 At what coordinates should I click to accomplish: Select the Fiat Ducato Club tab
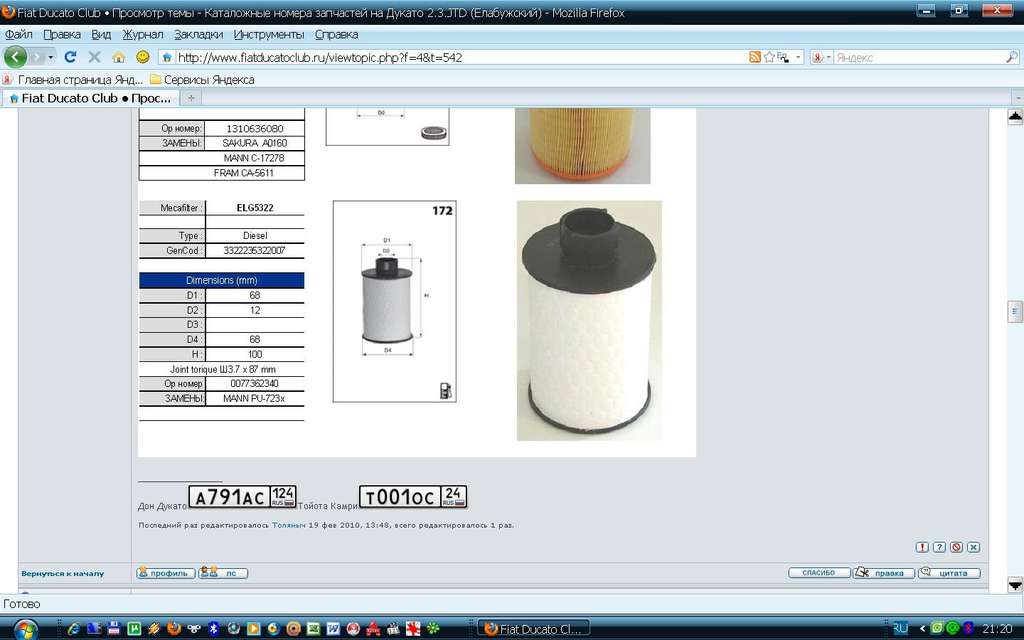(91, 98)
